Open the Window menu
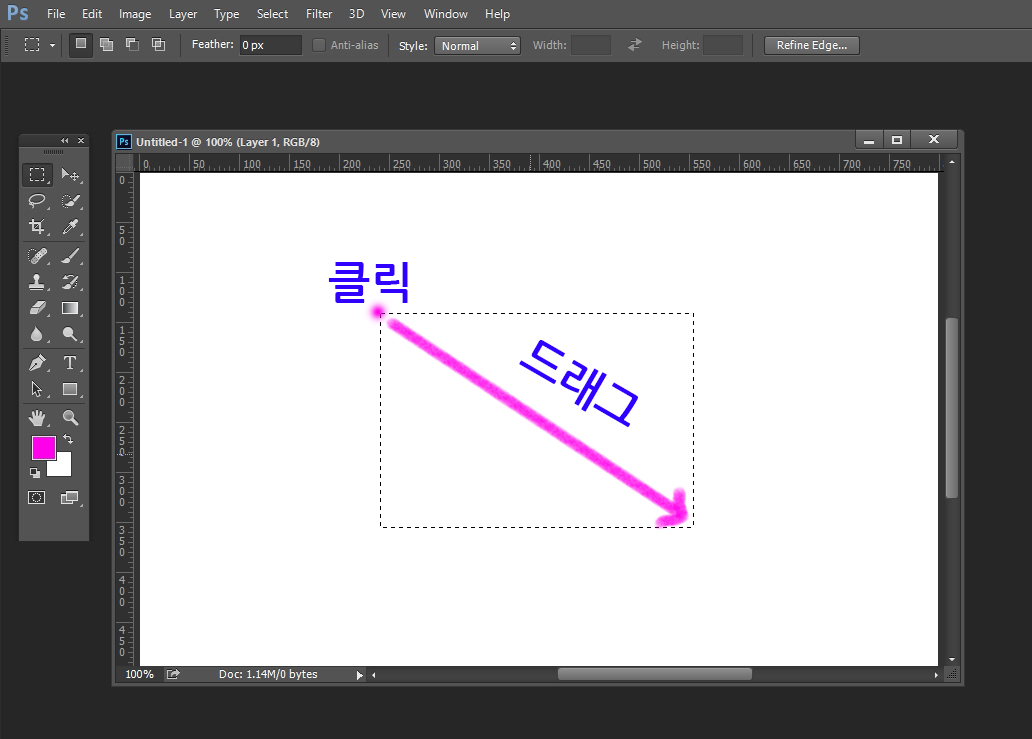 coord(446,14)
